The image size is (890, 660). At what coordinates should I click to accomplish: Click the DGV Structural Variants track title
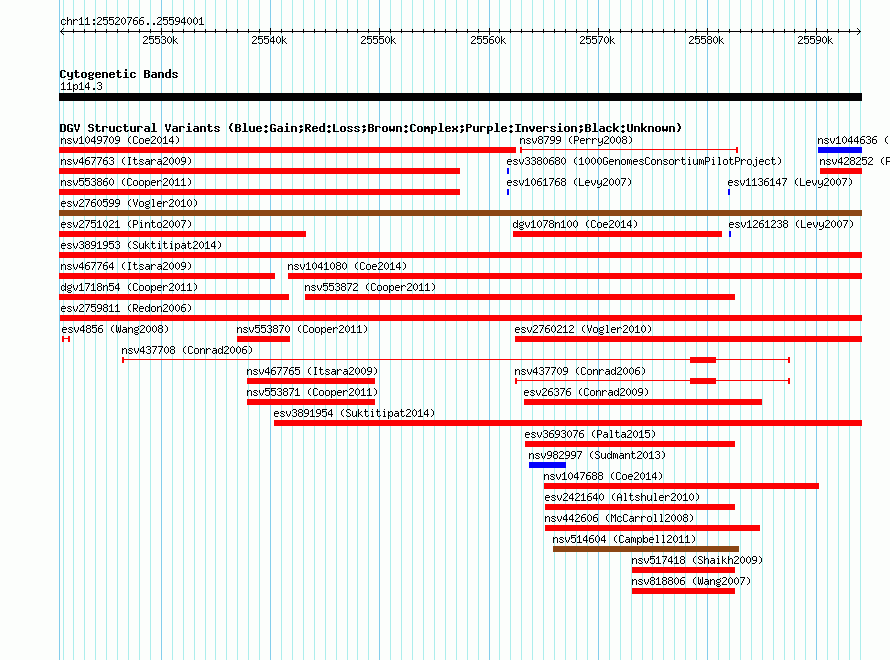pyautogui.click(x=371, y=128)
